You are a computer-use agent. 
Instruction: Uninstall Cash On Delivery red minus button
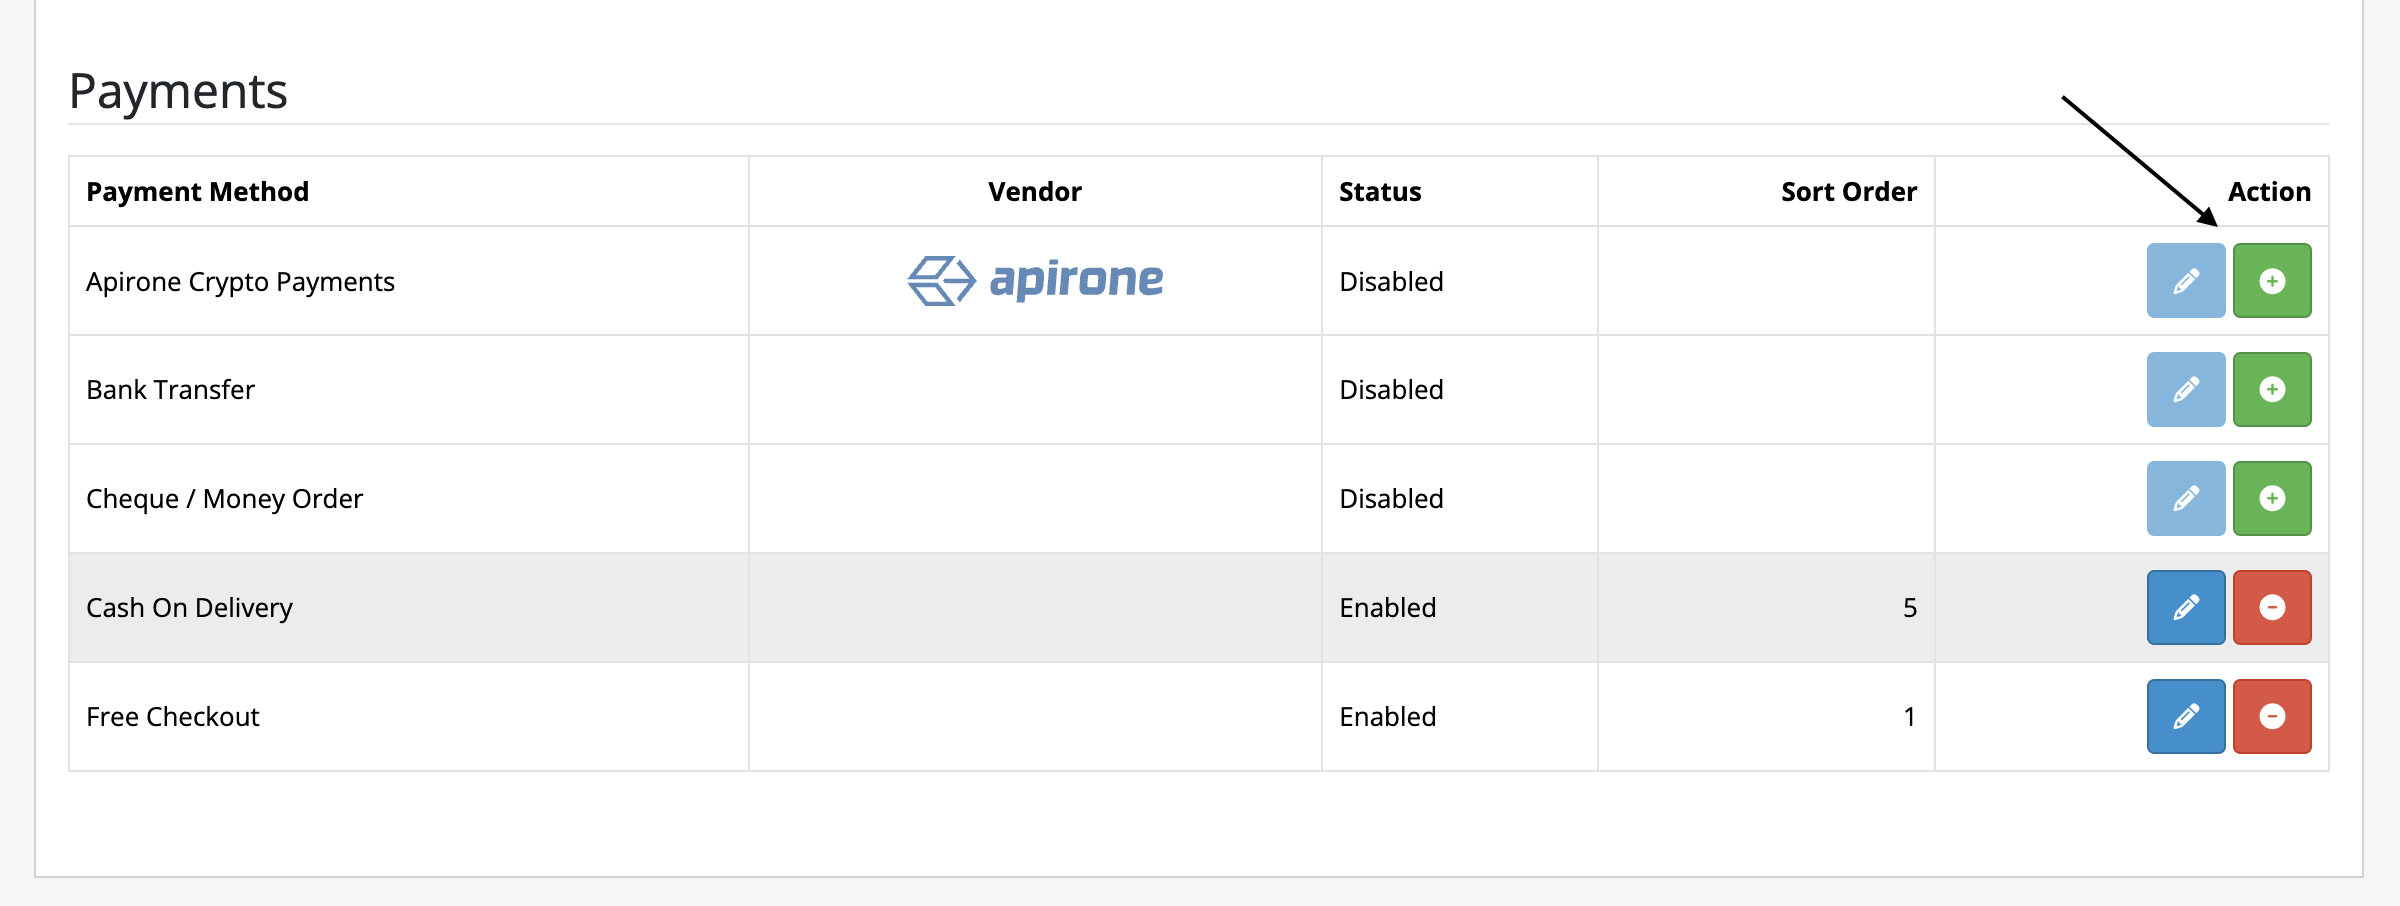coord(2272,607)
